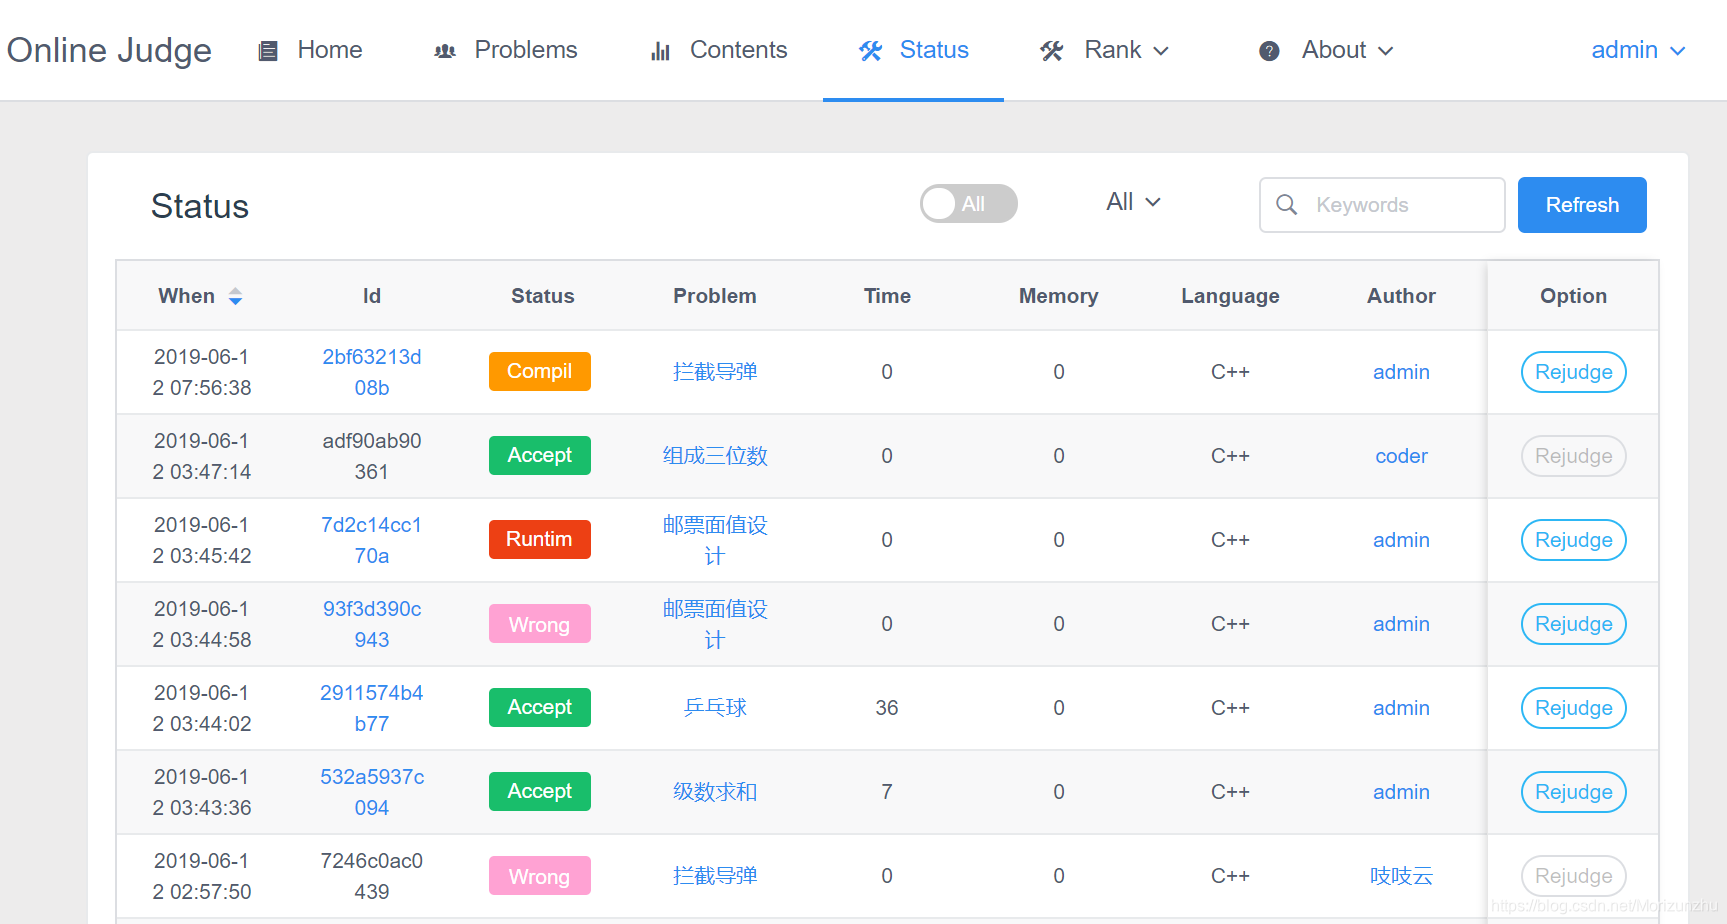Click disabled Rejudge for 7246c0ac0439
This screenshot has height=924, width=1727.
pos(1573,876)
